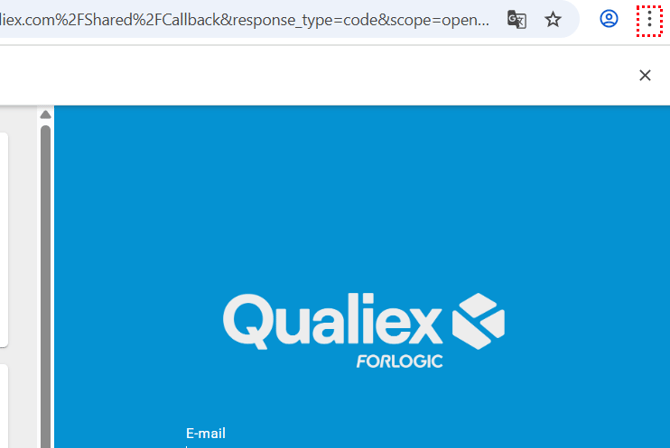This screenshot has height=448, width=670.
Task: Click the lower white card on left
Action: pyautogui.click(x=3, y=406)
